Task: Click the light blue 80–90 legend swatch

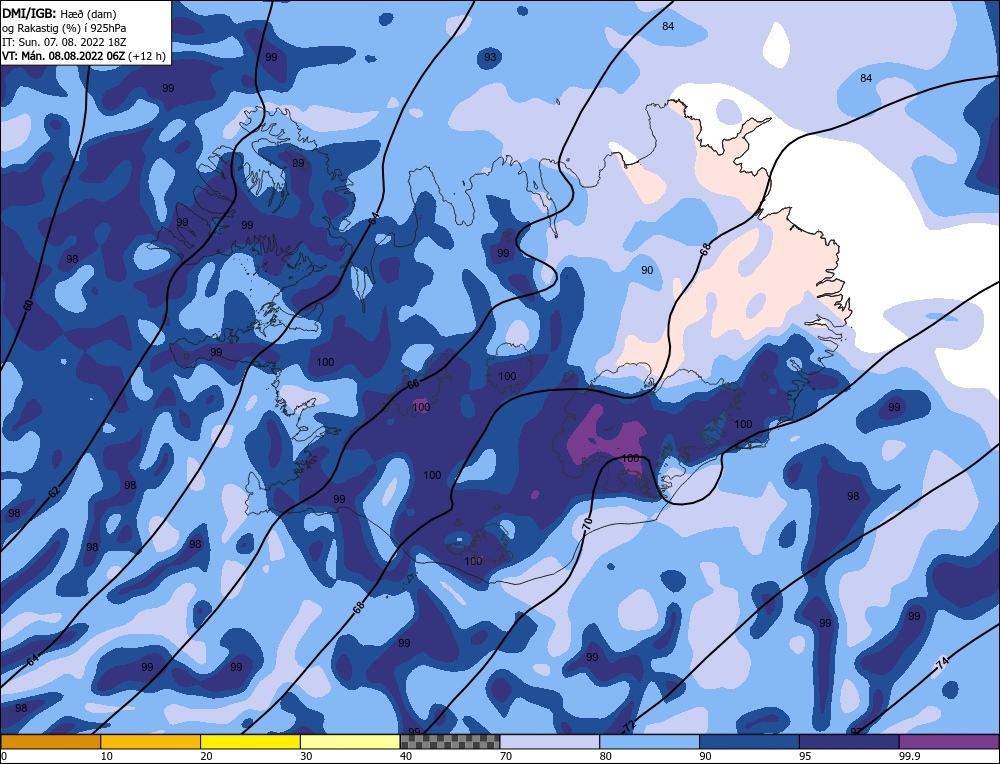Action: tap(649, 742)
